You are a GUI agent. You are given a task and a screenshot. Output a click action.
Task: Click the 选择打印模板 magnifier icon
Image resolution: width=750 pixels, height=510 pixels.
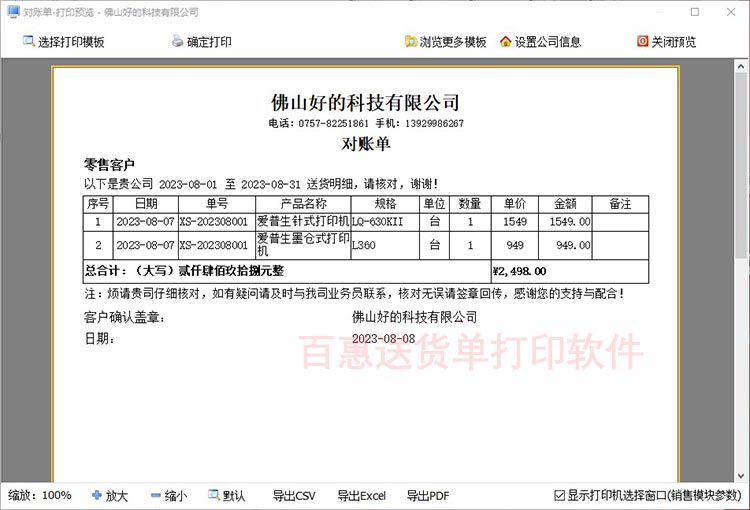point(29,41)
